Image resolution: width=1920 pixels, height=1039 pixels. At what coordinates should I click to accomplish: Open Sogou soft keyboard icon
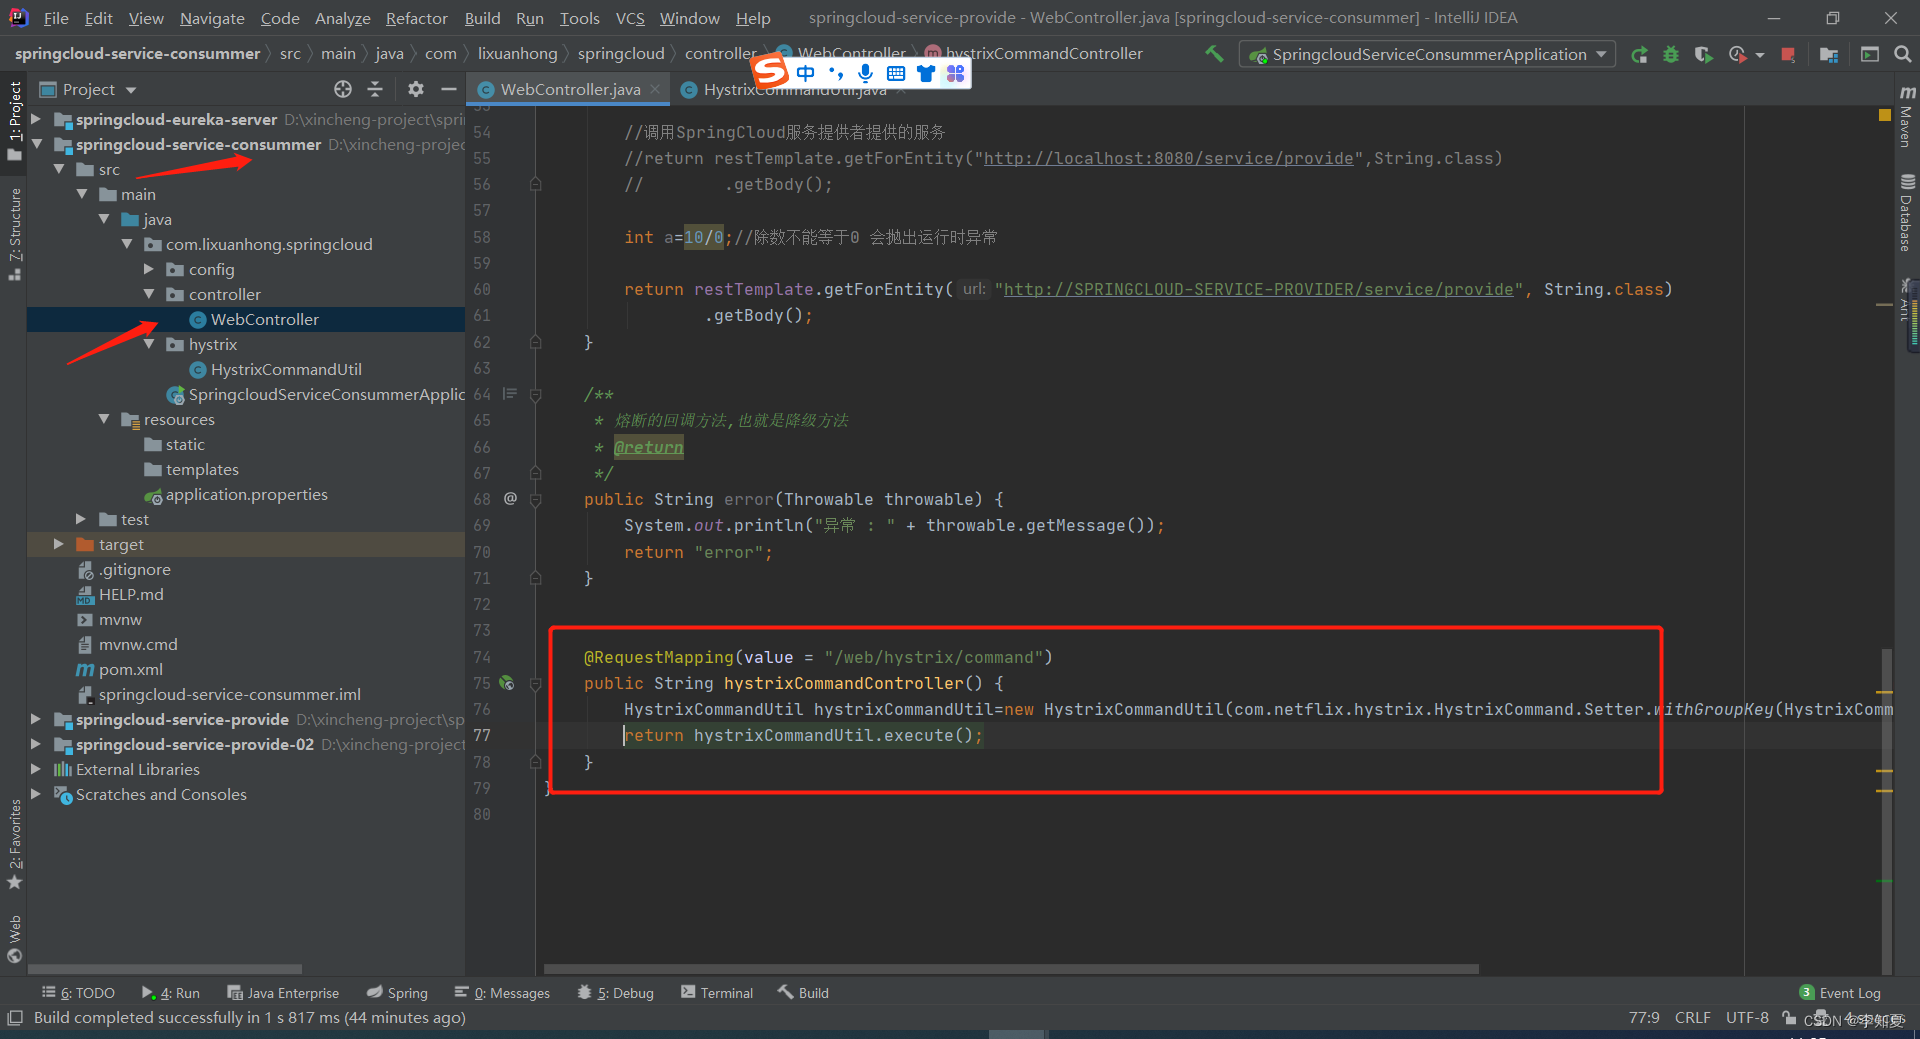point(896,73)
